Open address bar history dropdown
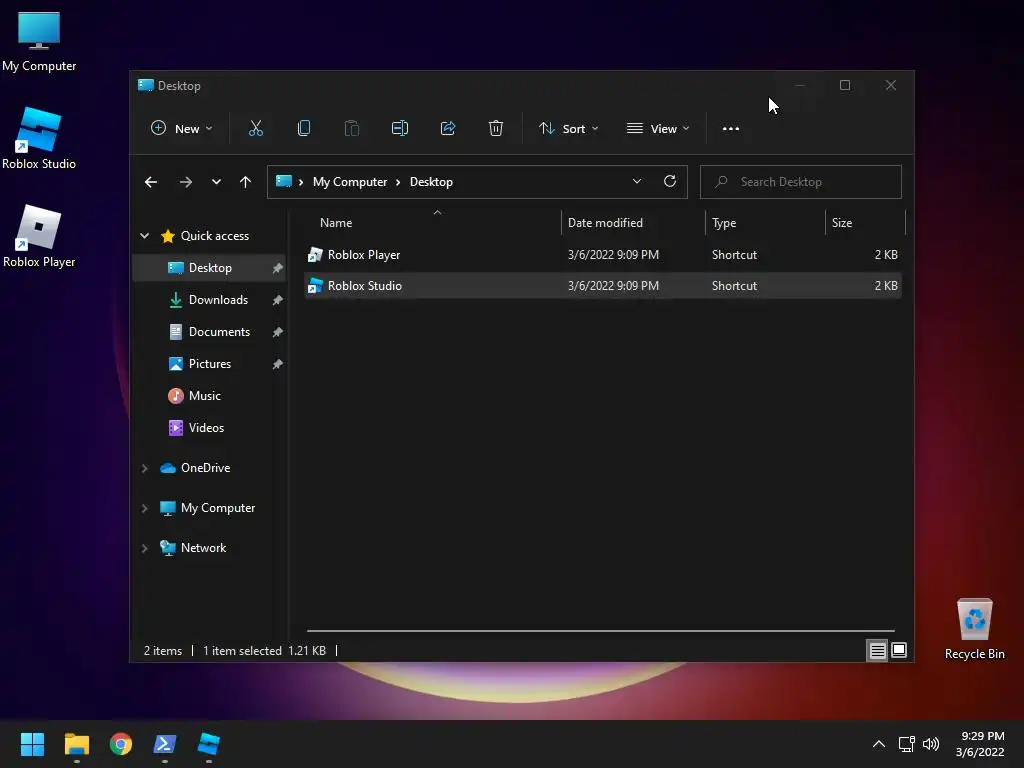 (x=637, y=182)
